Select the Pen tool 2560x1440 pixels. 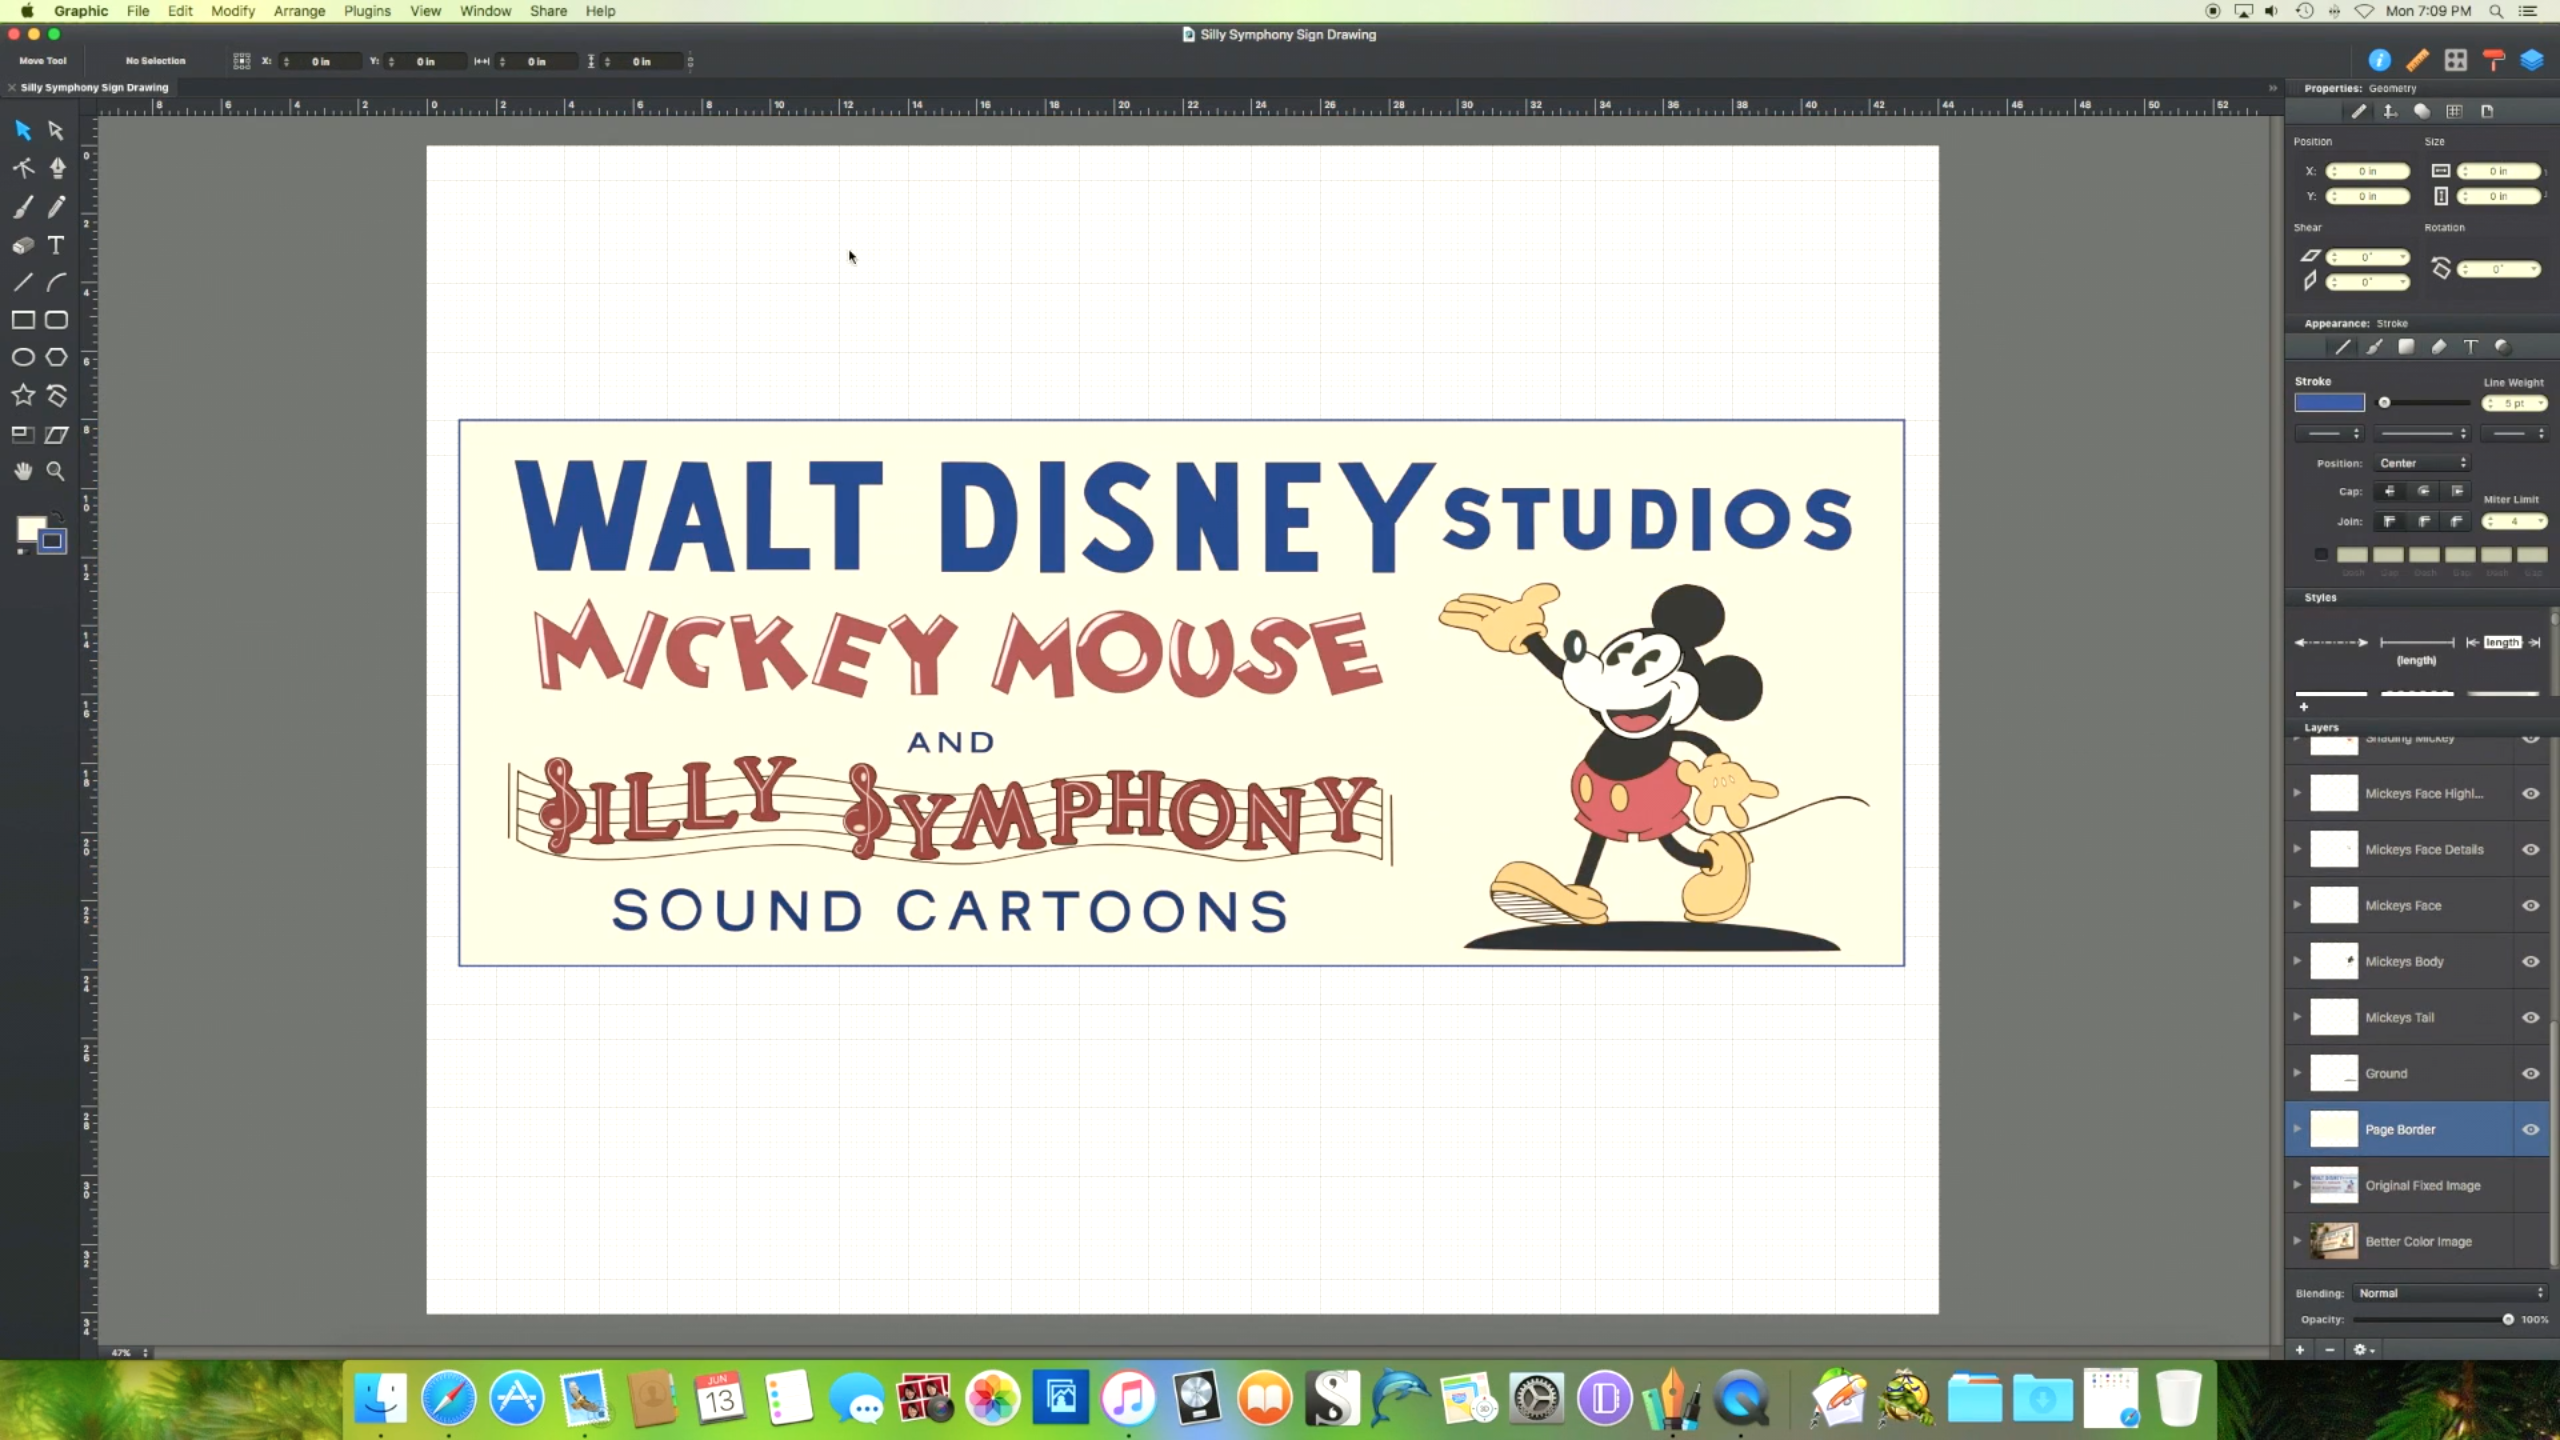pos(57,168)
